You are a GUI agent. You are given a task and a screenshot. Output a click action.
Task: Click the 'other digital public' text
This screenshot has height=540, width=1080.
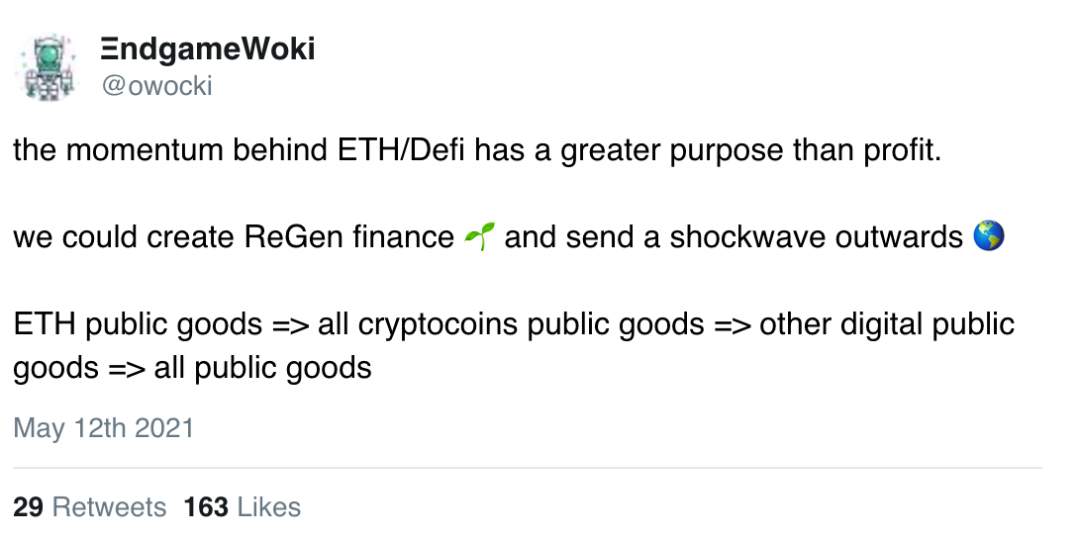[887, 325]
